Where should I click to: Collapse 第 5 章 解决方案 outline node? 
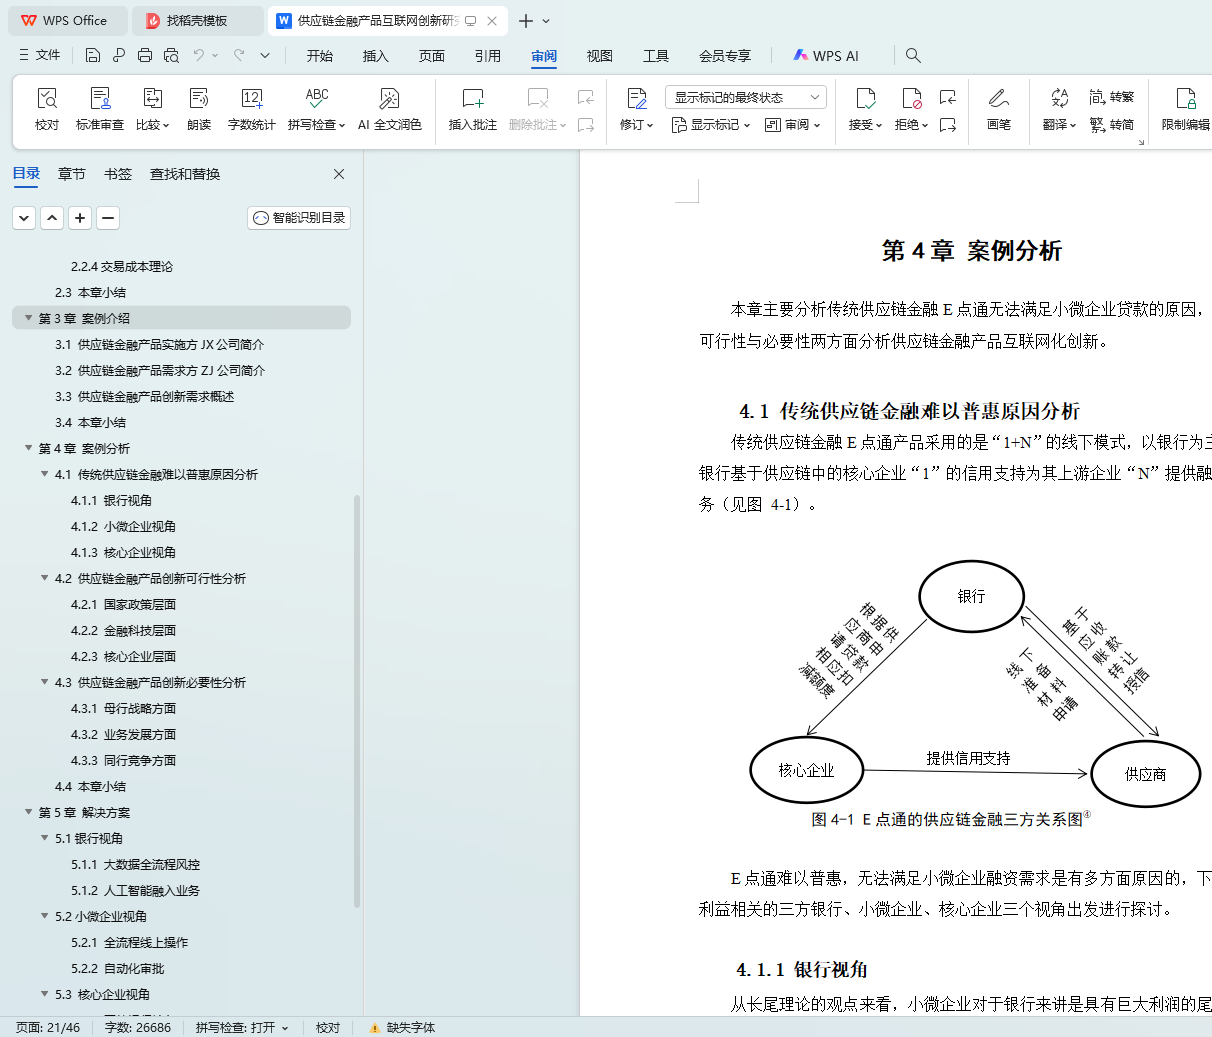[x=28, y=812]
